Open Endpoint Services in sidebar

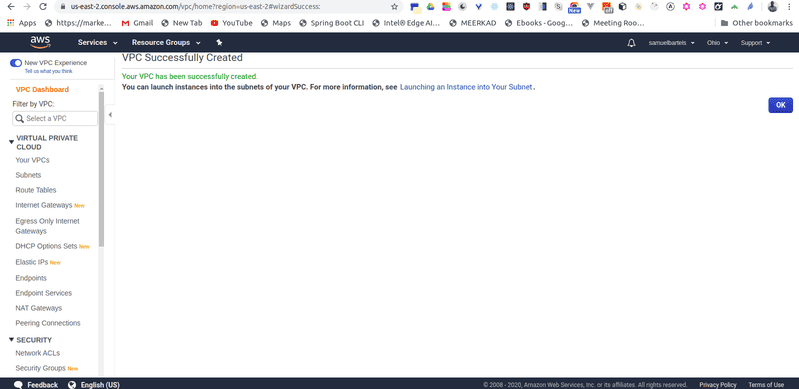[x=43, y=293]
